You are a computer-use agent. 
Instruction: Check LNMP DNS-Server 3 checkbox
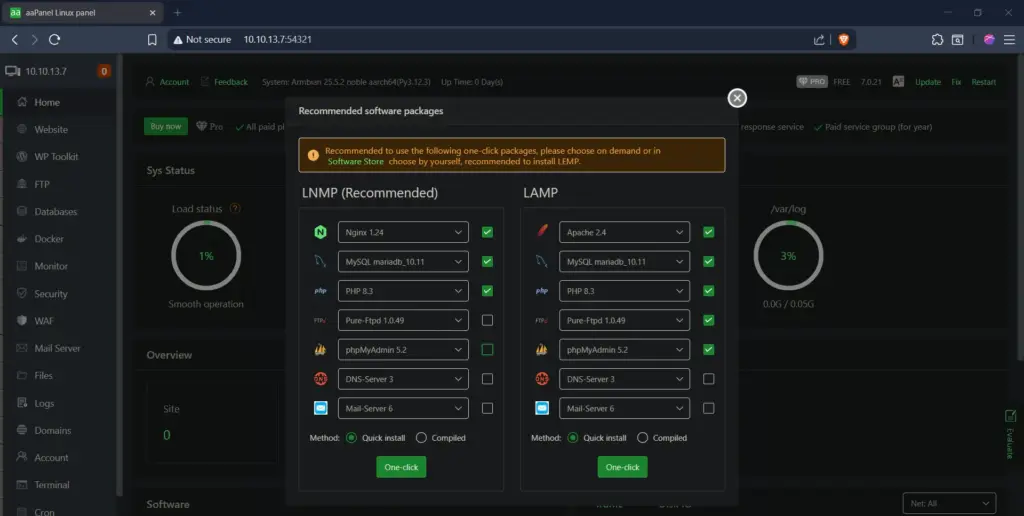(x=487, y=379)
